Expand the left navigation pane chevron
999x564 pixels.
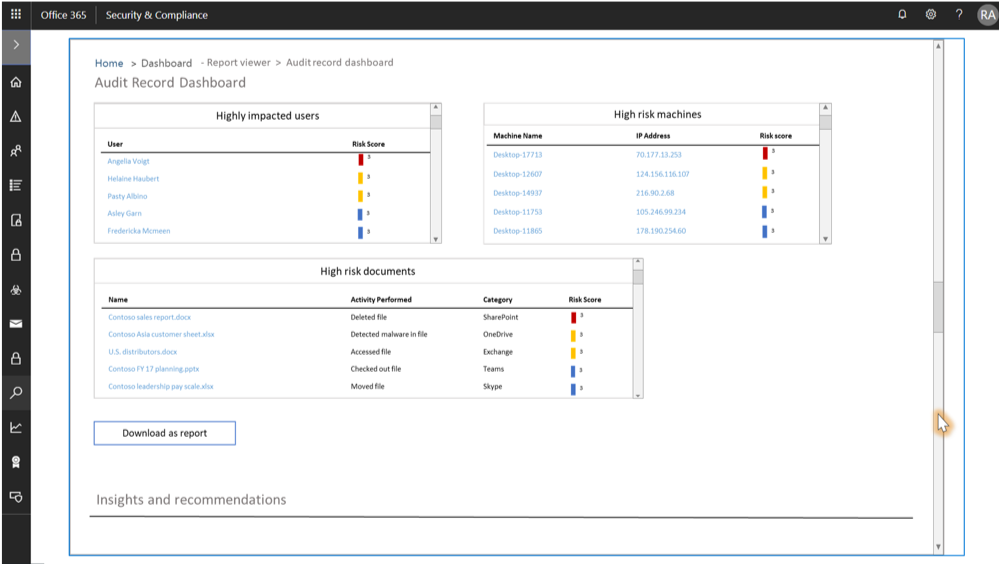[x=16, y=45]
